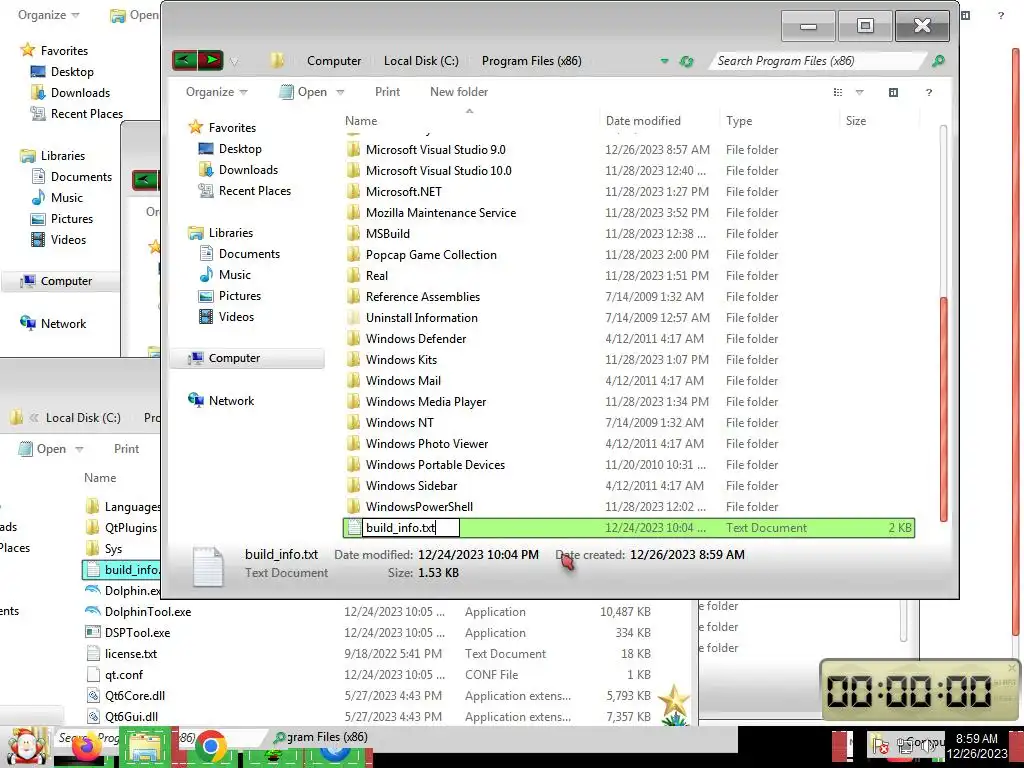The width and height of the screenshot is (1024, 768).
Task: Select qt.conf in the lower-left background window
Action: [x=123, y=675]
